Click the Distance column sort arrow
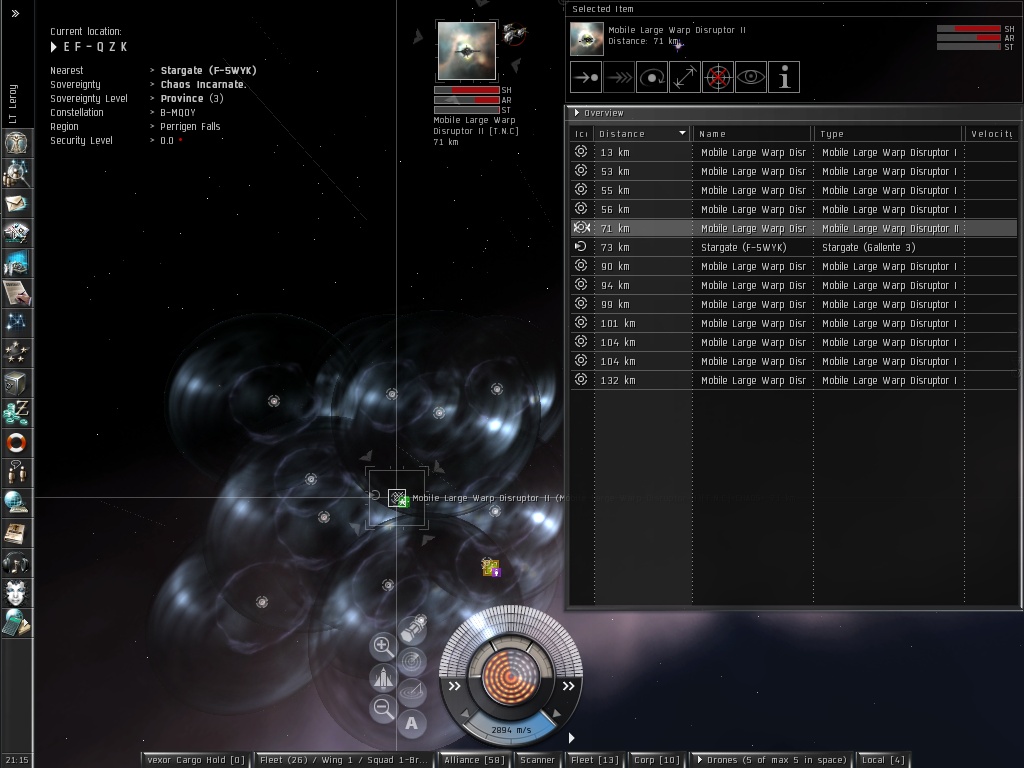Viewport: 1024px width, 768px height. [682, 133]
